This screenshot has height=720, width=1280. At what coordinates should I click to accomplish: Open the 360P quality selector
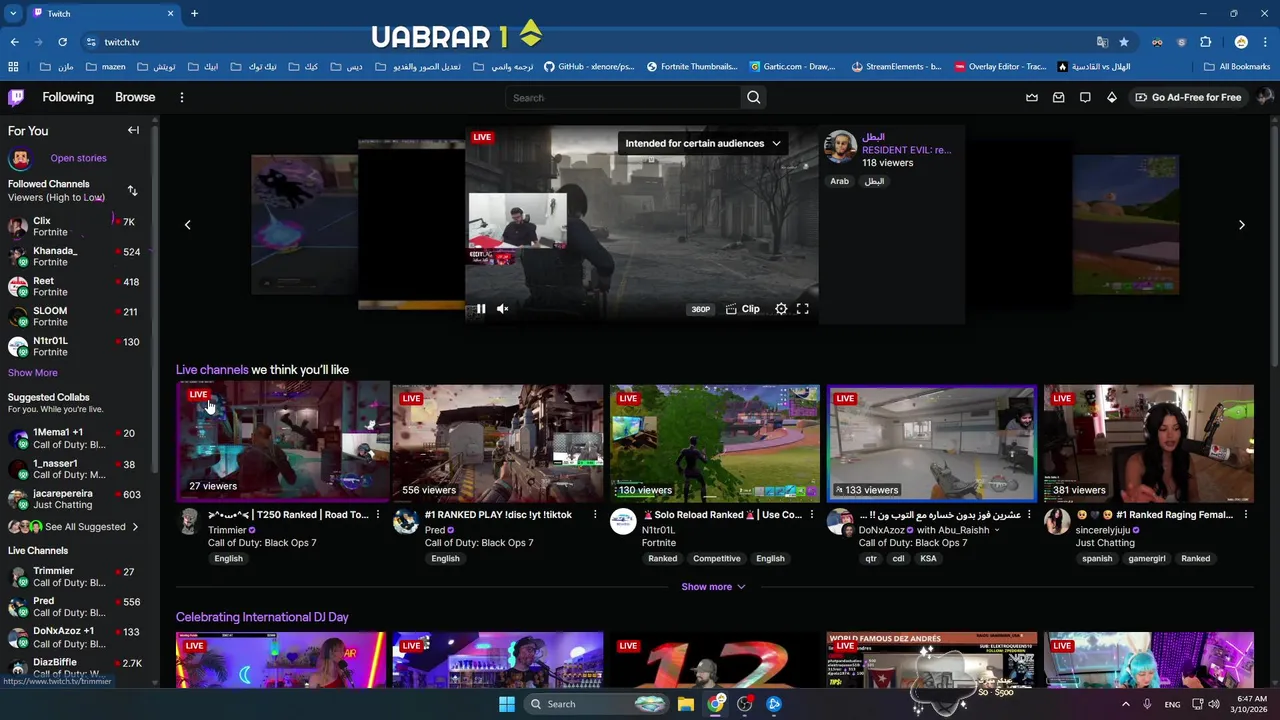point(701,309)
